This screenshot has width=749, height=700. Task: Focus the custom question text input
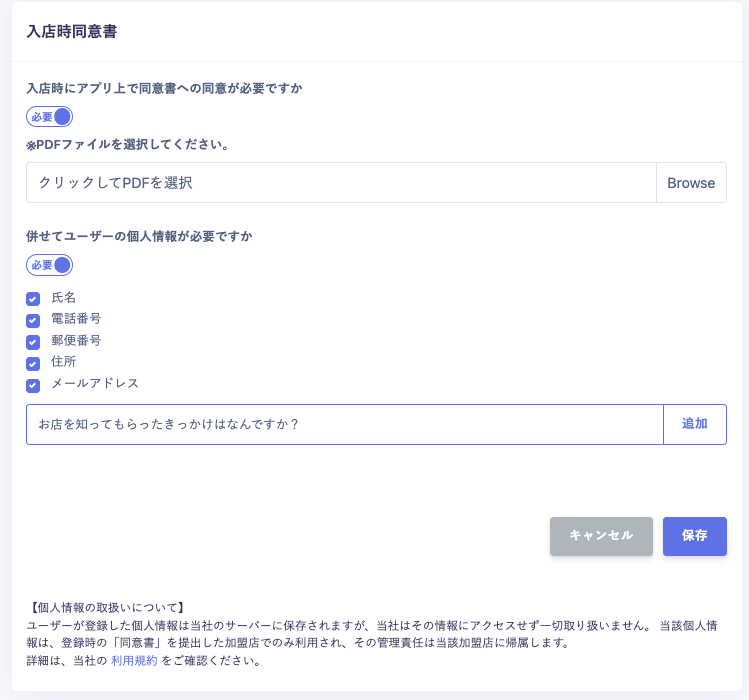click(344, 424)
